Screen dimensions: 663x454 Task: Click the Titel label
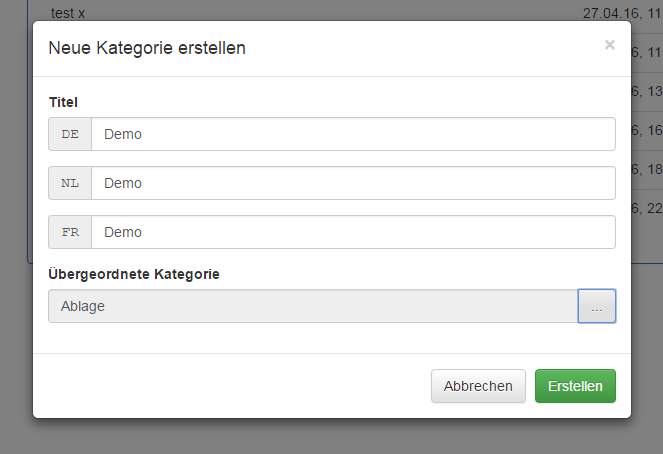pos(63,101)
